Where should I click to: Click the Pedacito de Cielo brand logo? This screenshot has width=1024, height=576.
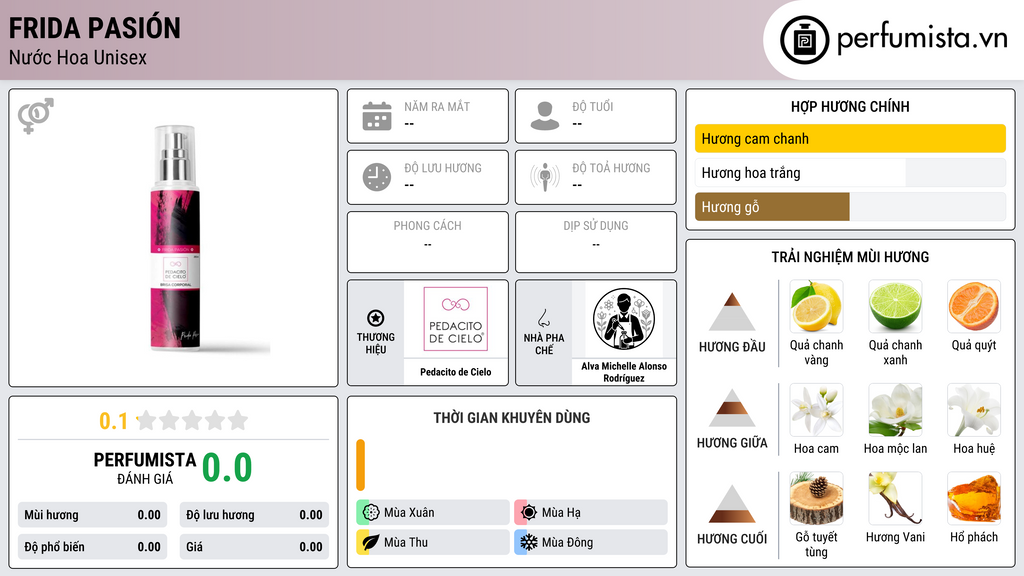[x=456, y=319]
